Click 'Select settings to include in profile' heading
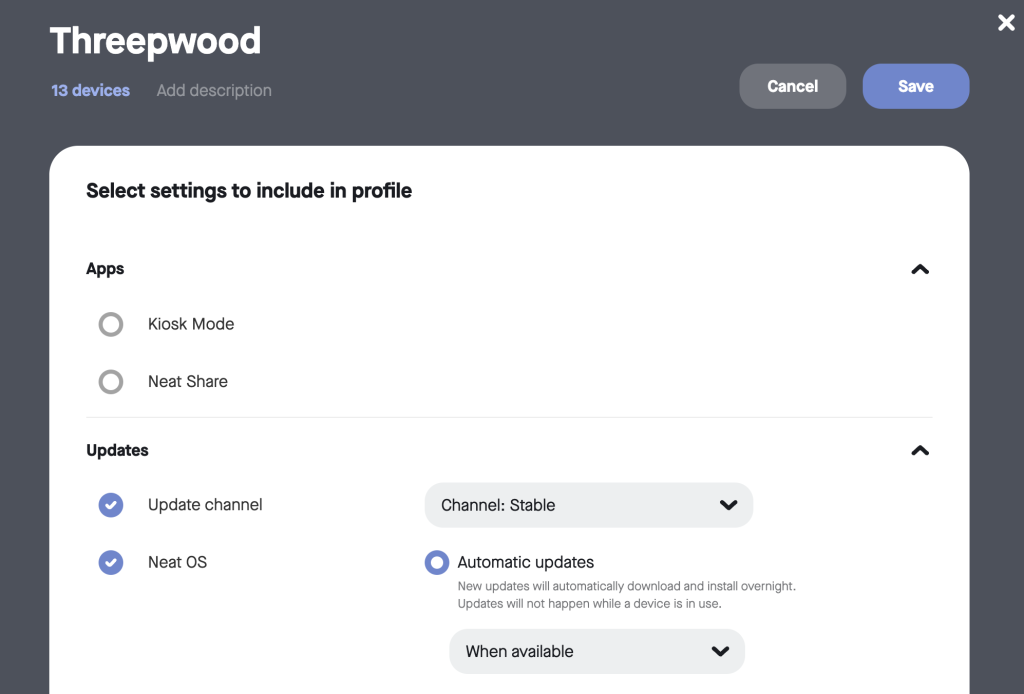The image size is (1024, 694). (249, 191)
